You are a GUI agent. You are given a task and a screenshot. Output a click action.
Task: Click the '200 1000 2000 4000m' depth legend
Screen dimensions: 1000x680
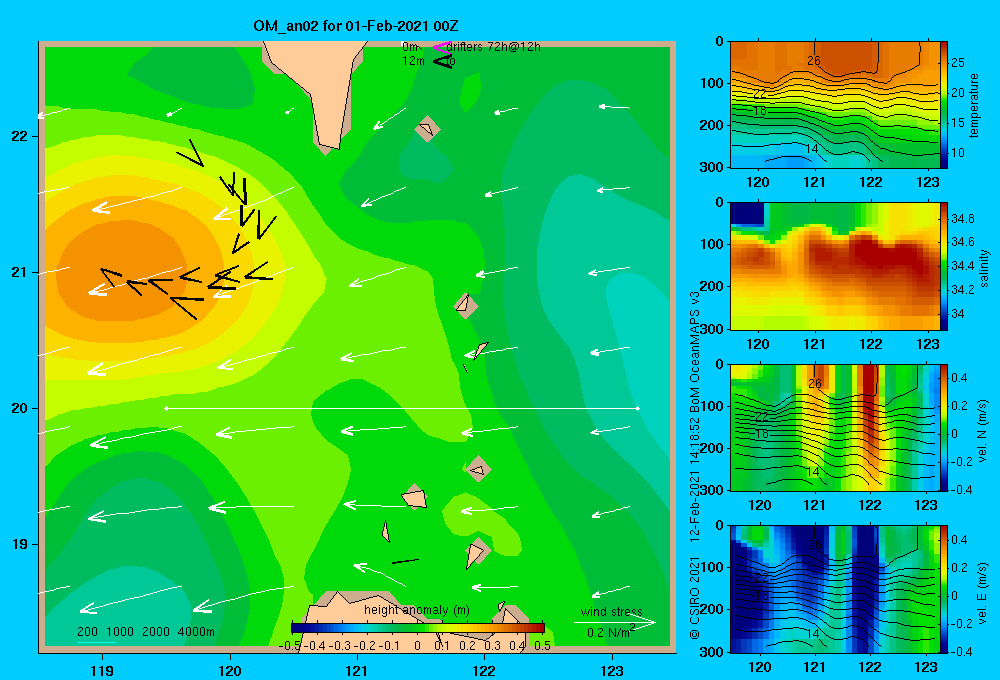pyautogui.click(x=146, y=632)
